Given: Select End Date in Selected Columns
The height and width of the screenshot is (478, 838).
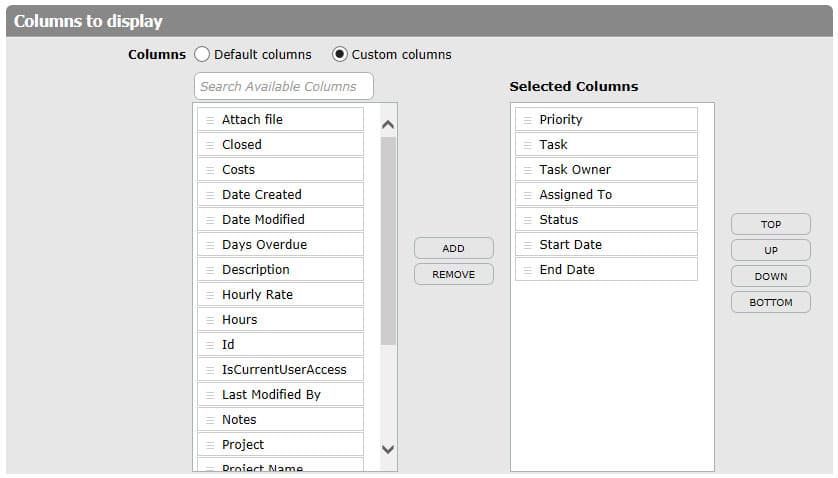Looking at the screenshot, I should tap(607, 270).
